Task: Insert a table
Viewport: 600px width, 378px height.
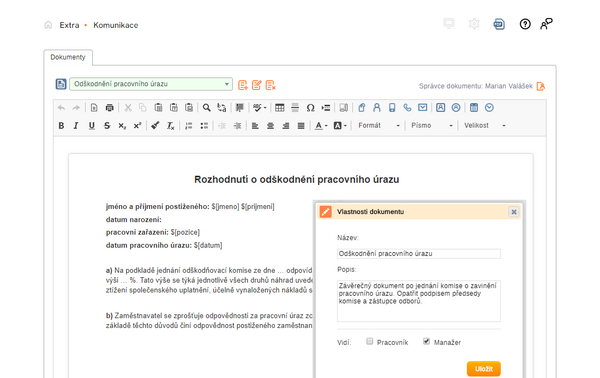Action: 280,108
